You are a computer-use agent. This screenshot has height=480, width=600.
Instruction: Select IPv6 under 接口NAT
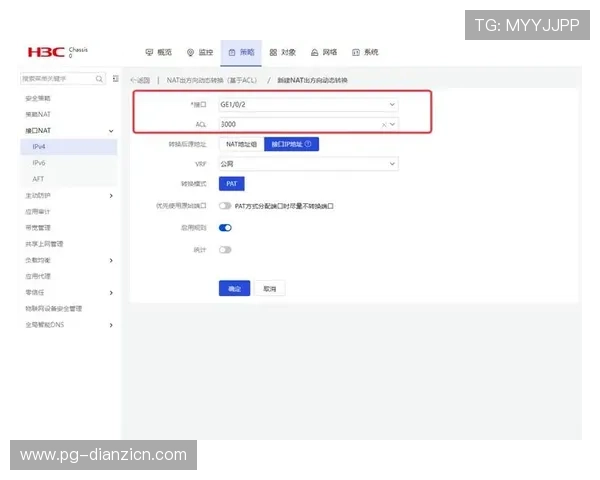[x=39, y=163]
